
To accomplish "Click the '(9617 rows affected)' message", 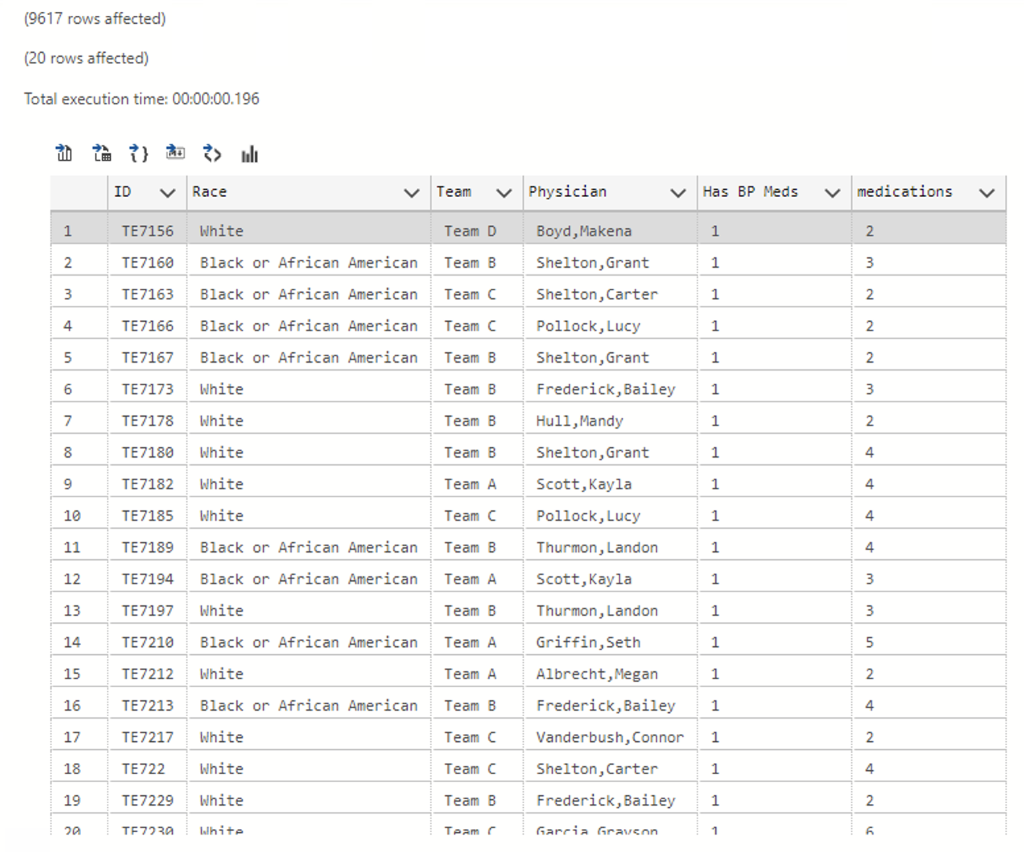I will pos(95,19).
